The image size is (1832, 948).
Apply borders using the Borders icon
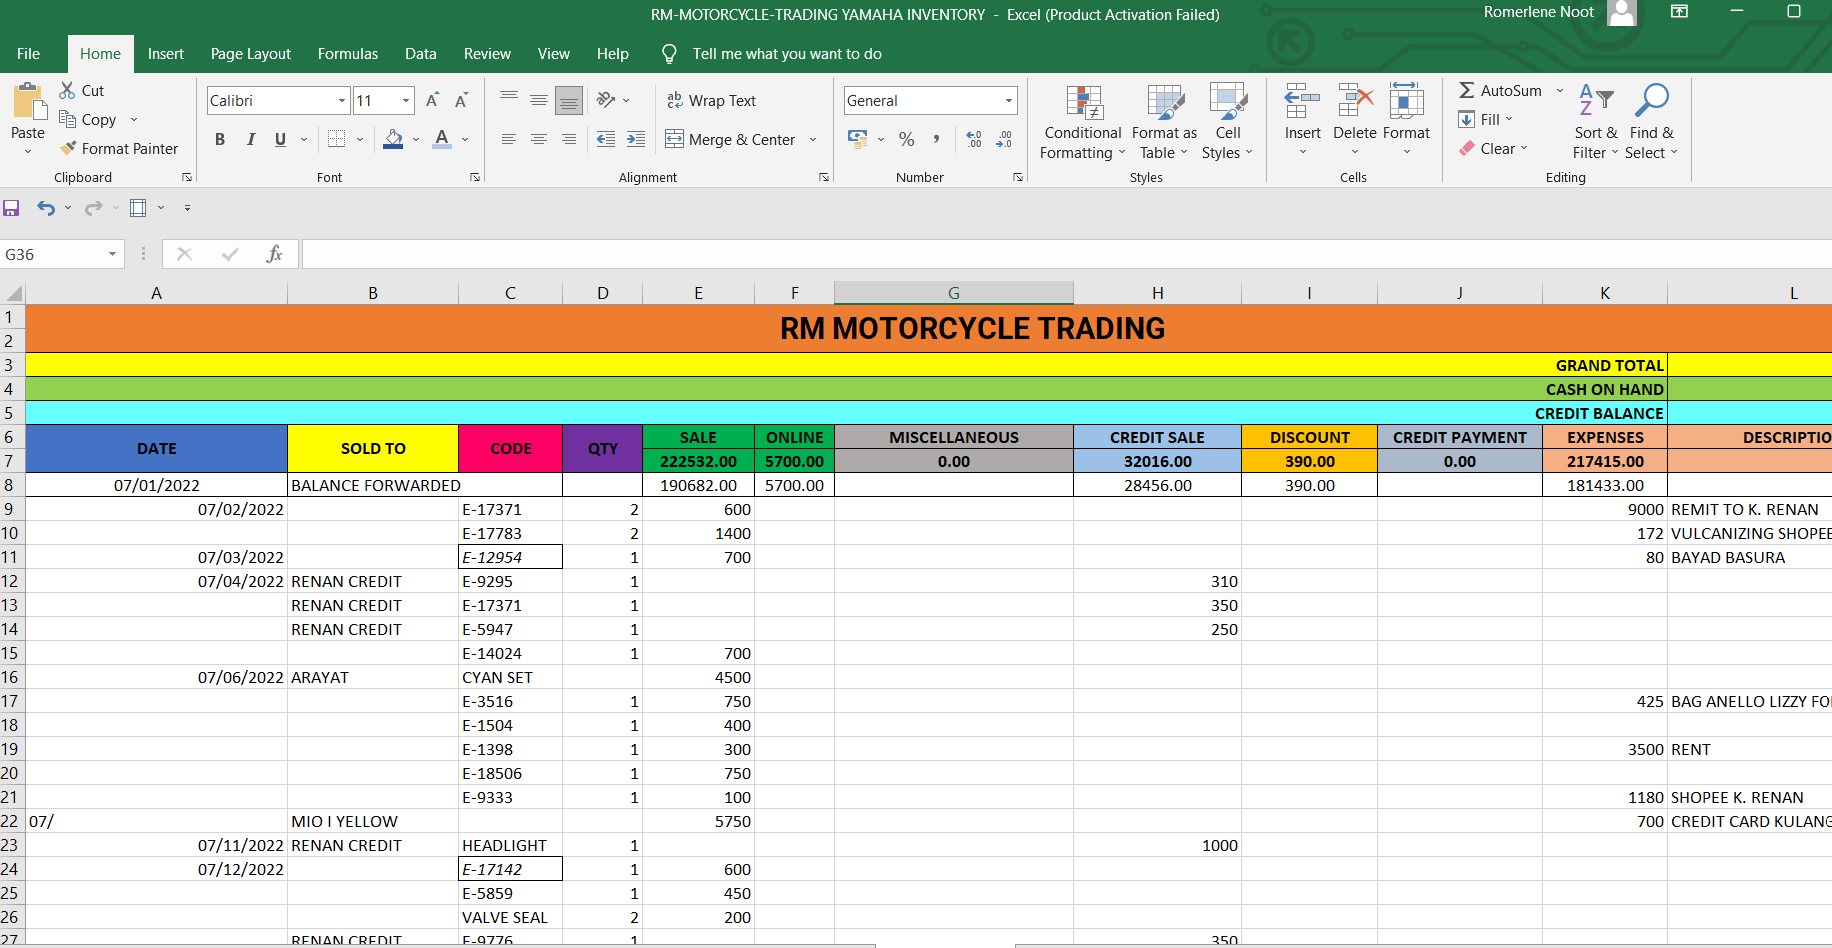click(x=337, y=139)
